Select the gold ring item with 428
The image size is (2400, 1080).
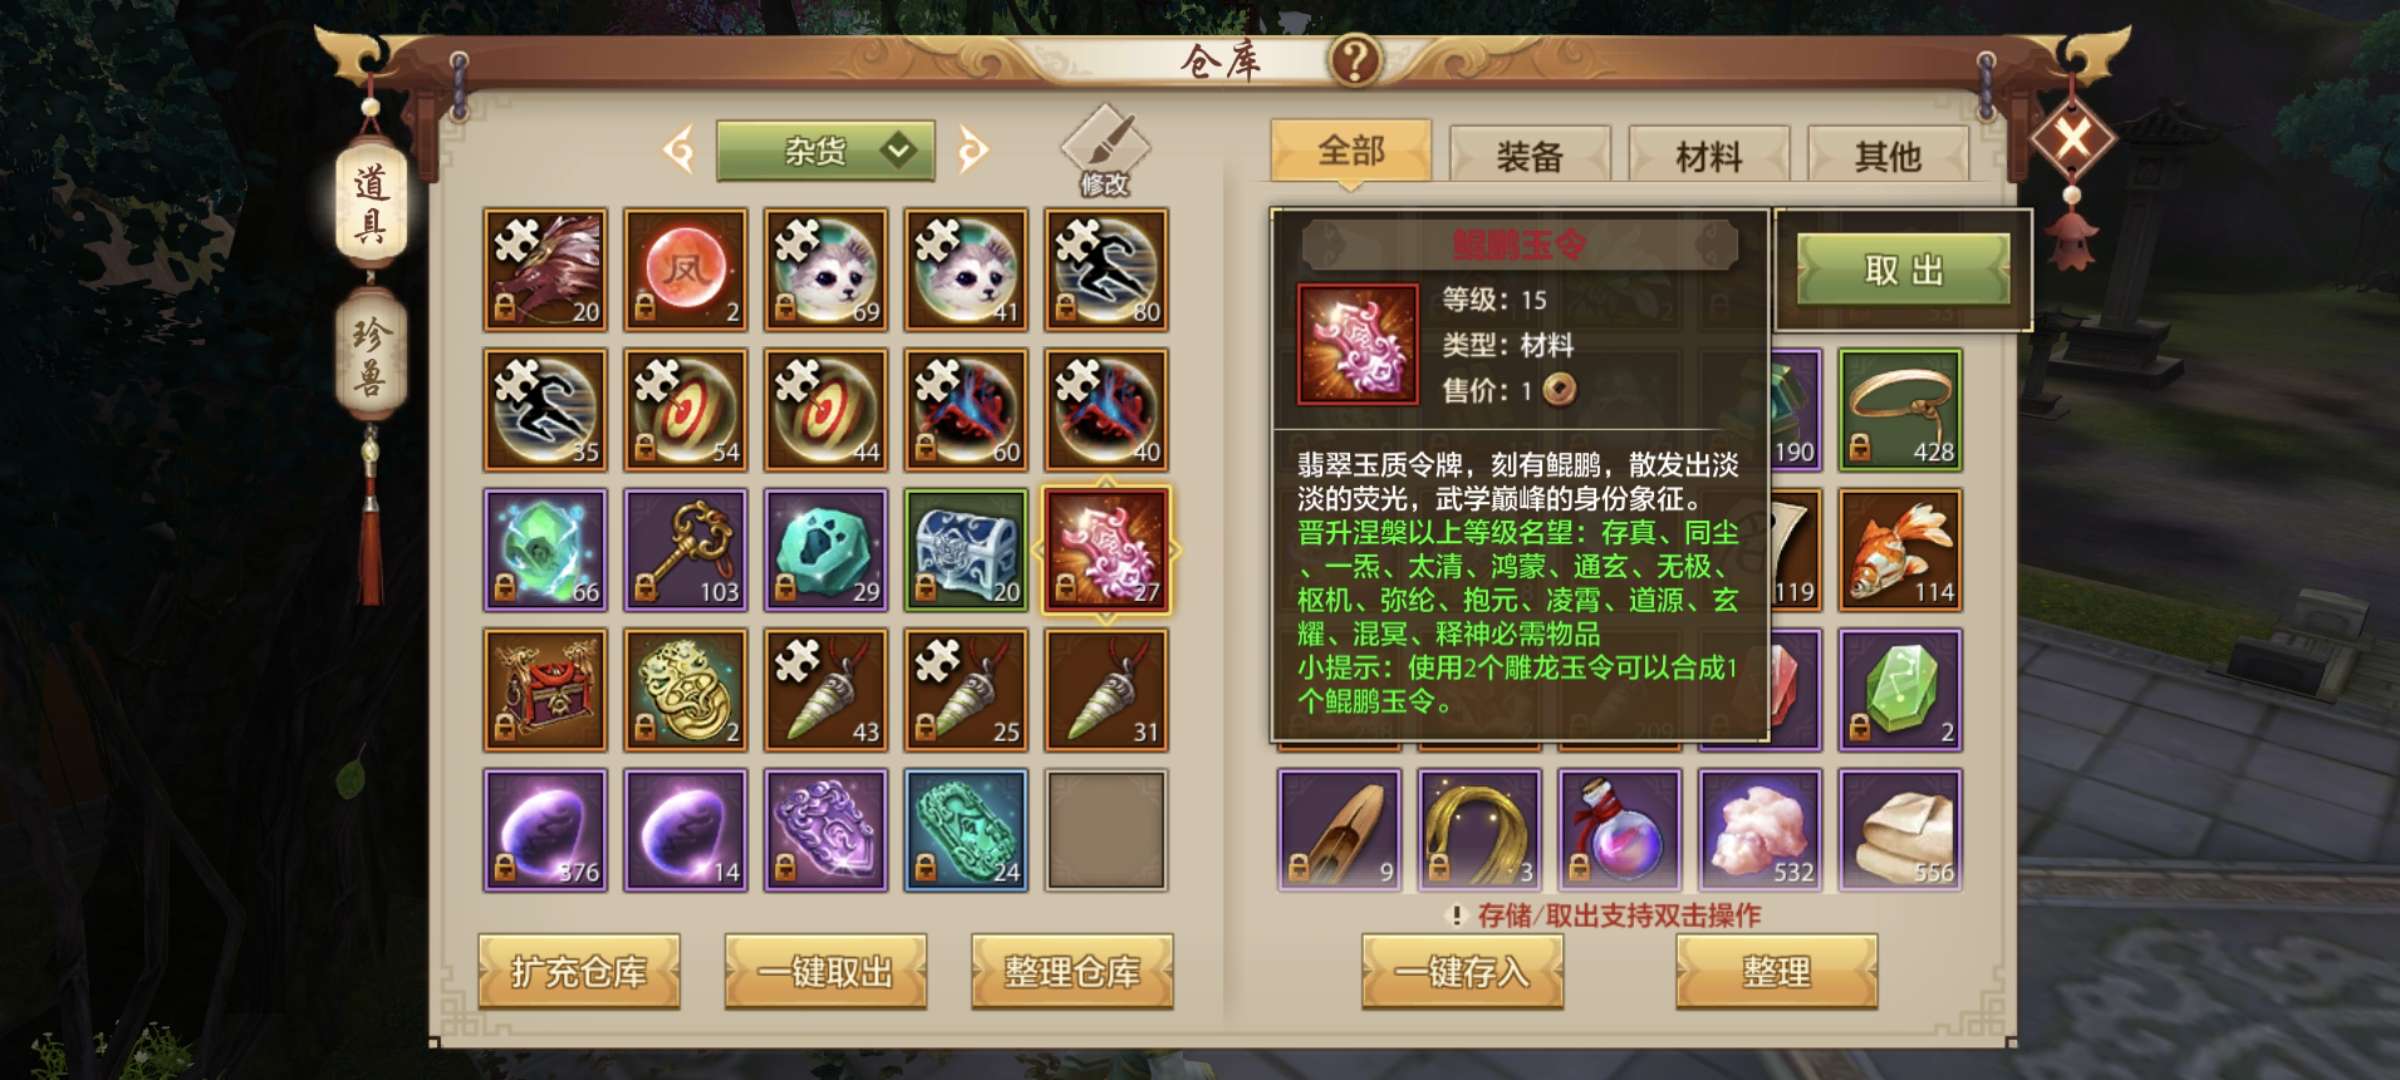coord(1900,410)
